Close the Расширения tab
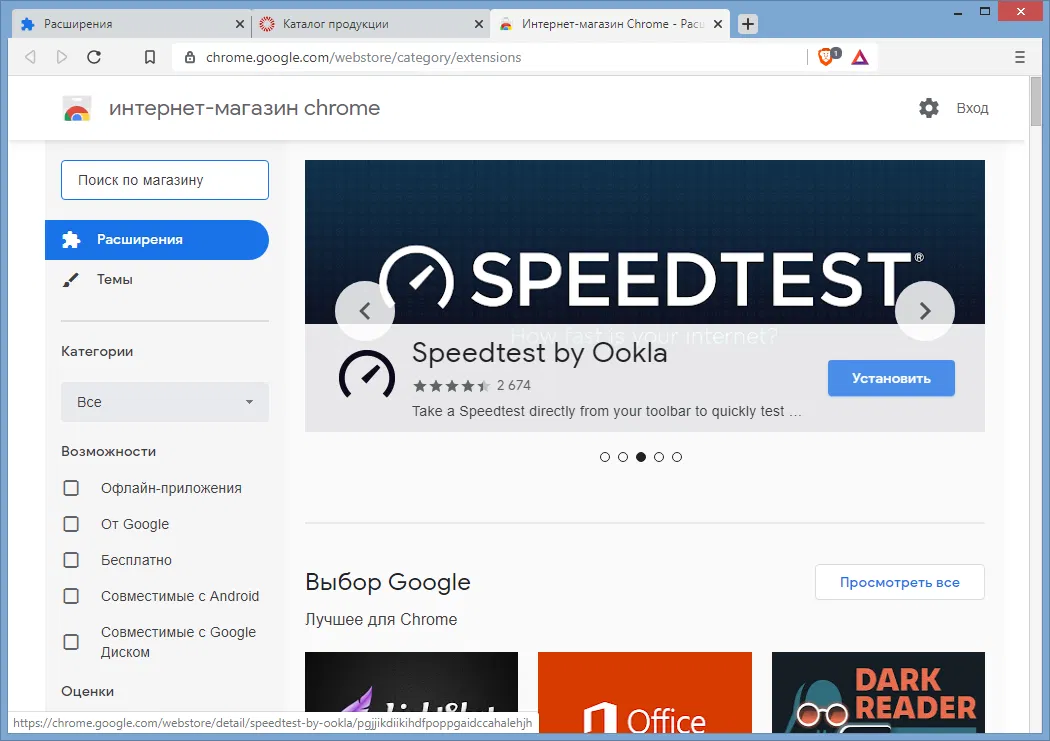This screenshot has width=1050, height=741. pyautogui.click(x=240, y=24)
